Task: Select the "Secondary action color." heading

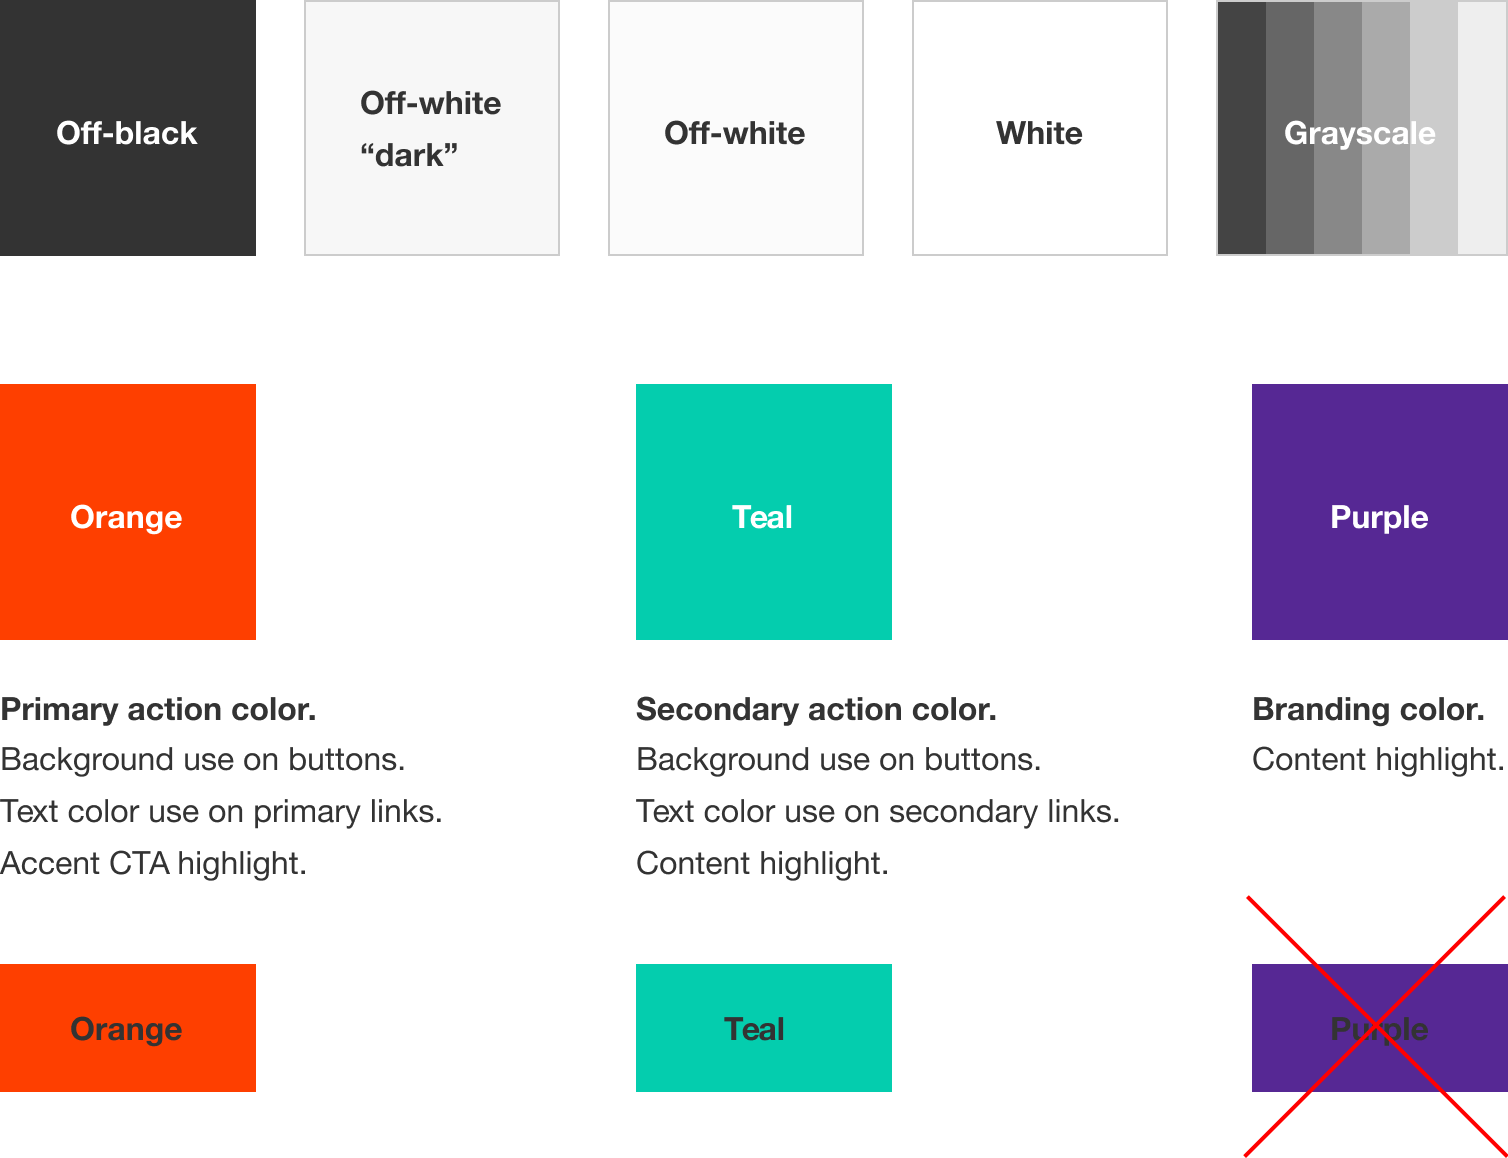Action: pyautogui.click(x=816, y=709)
